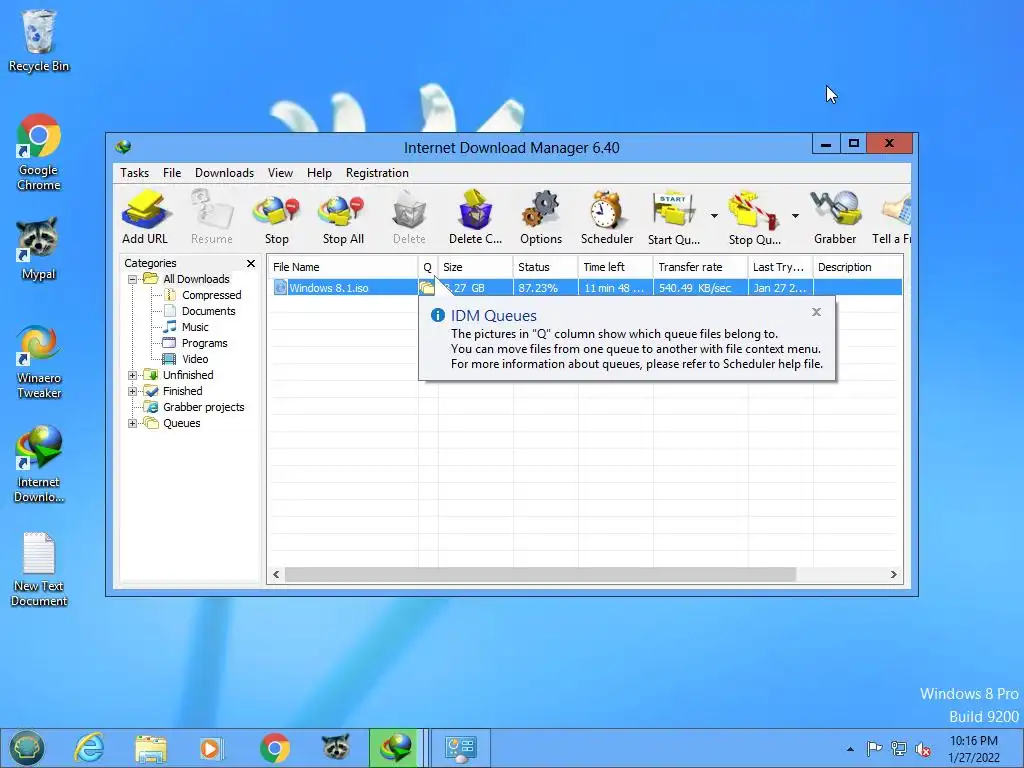The height and width of the screenshot is (768, 1024).
Task: Sort by Size column header
Action: click(x=475, y=267)
